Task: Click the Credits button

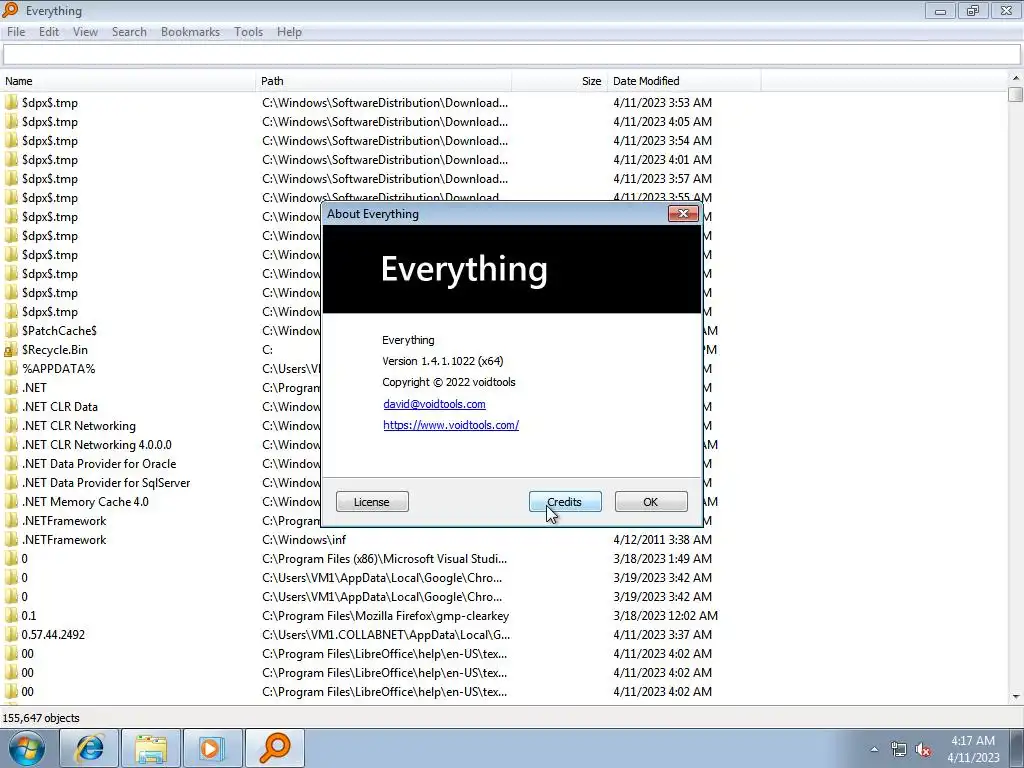Action: click(x=565, y=502)
